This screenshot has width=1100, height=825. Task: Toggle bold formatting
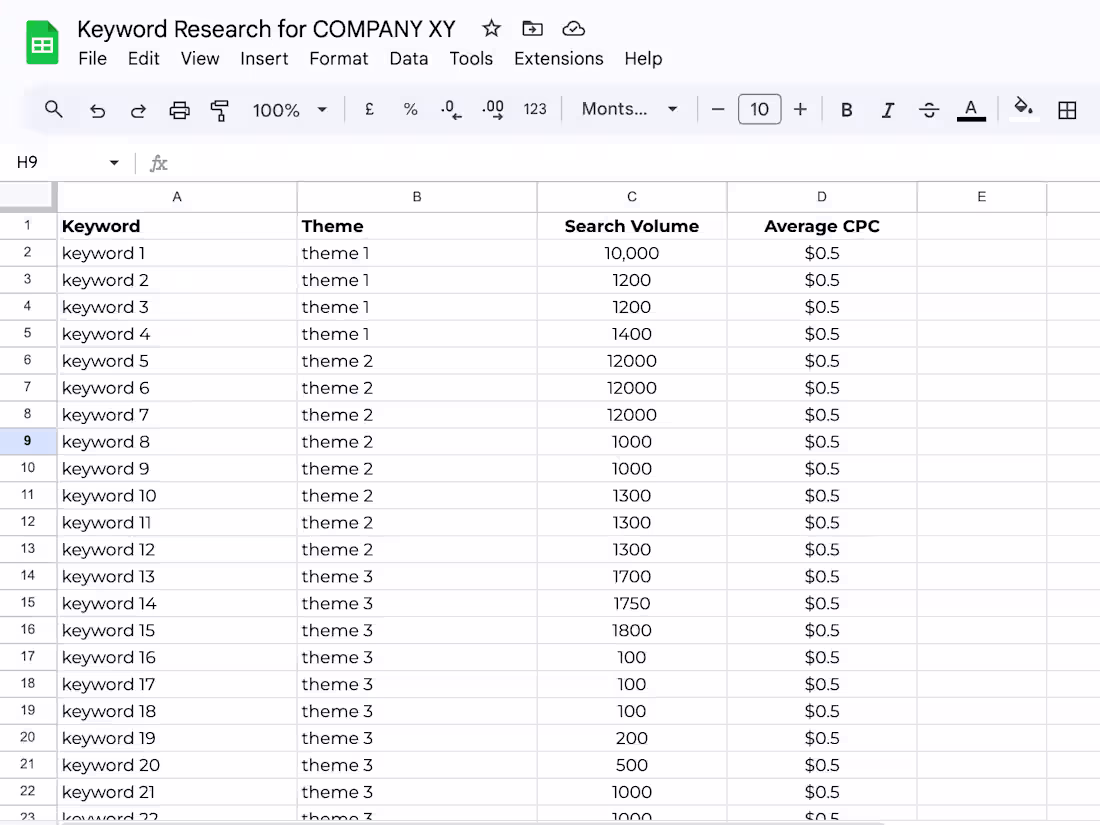(846, 110)
